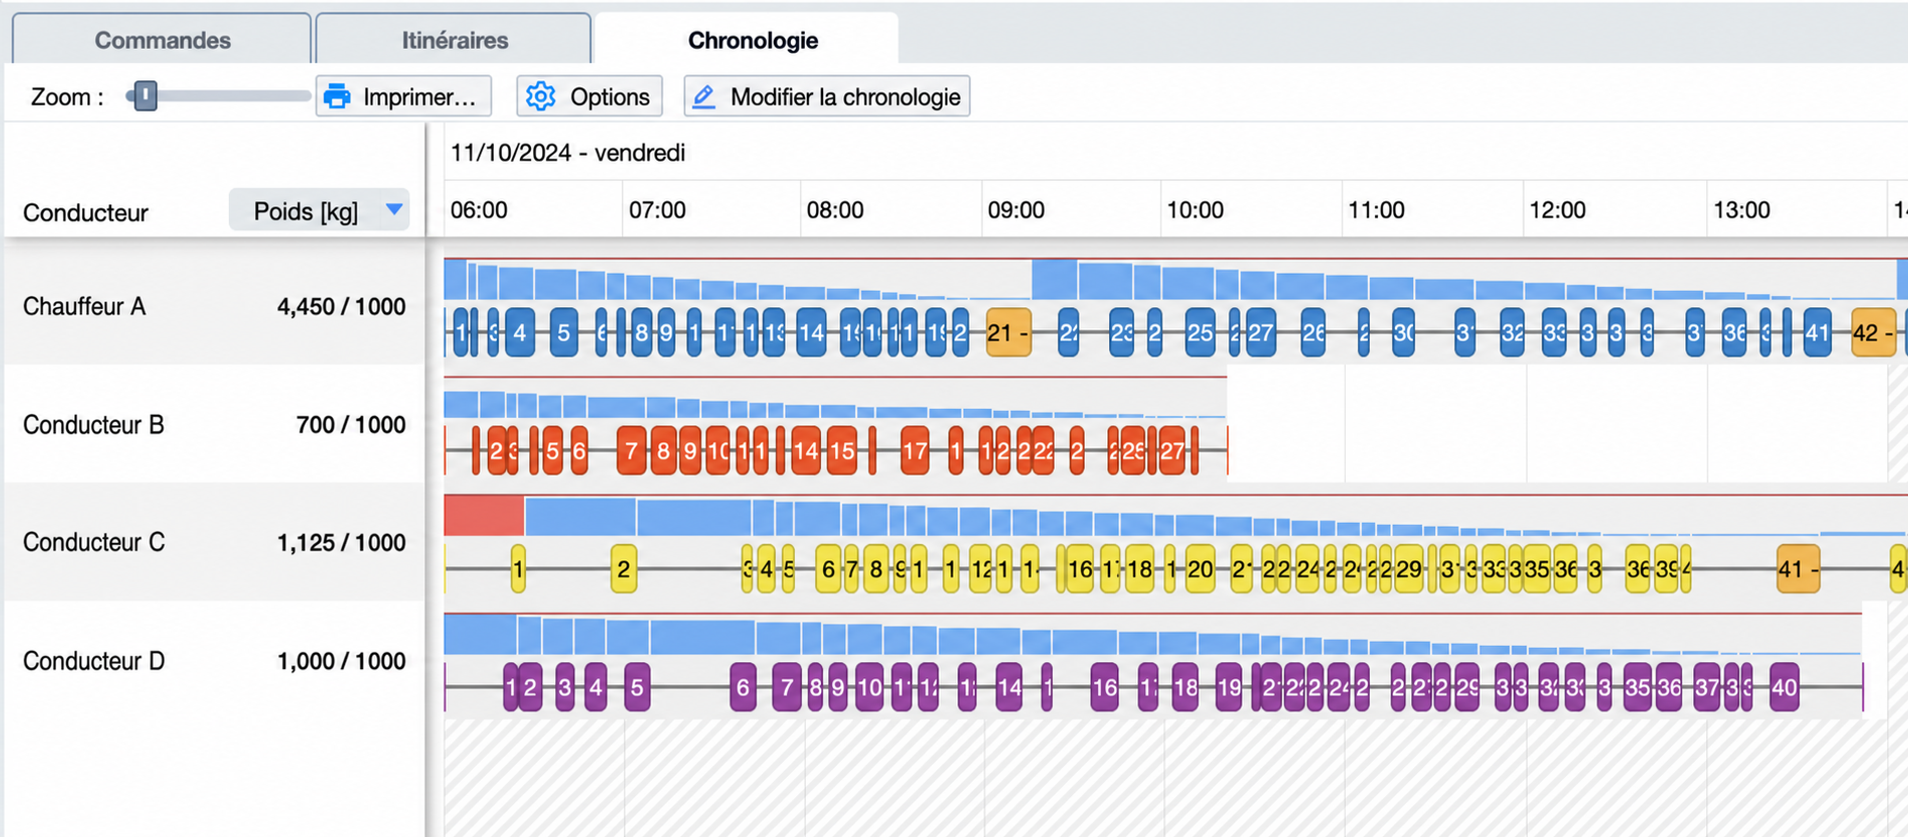Screen dimensions: 1908x837
Task: Select Conducteur C yellow stop 16
Action: [1080, 569]
